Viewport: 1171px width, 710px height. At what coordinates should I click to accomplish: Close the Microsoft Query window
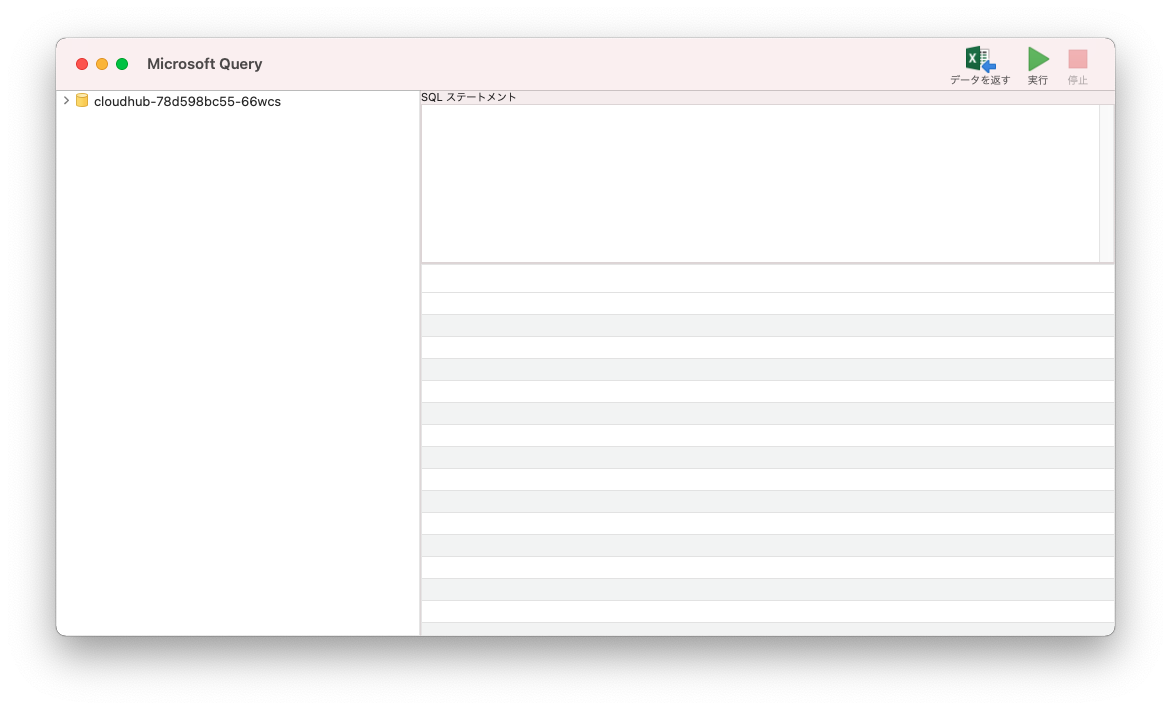pyautogui.click(x=82, y=64)
